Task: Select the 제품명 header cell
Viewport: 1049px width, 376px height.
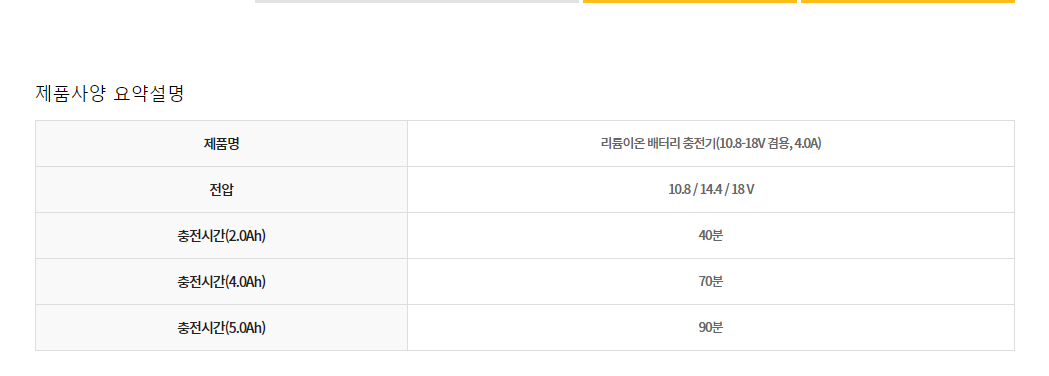Action: (221, 144)
